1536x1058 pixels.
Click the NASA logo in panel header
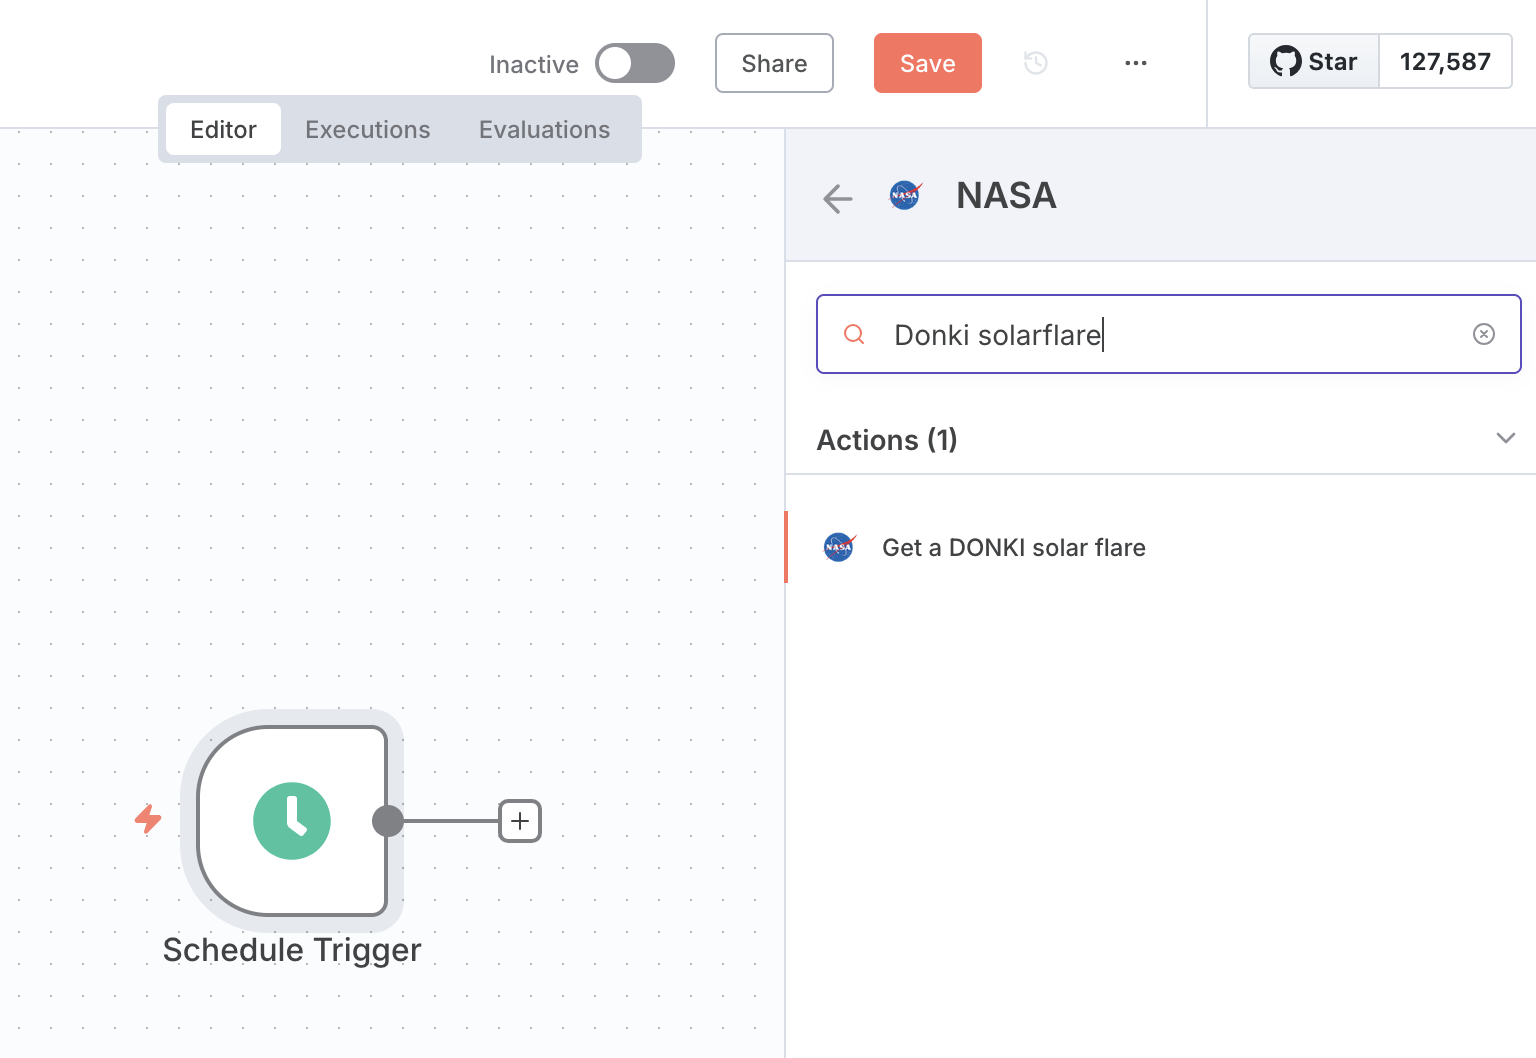pyautogui.click(x=905, y=195)
